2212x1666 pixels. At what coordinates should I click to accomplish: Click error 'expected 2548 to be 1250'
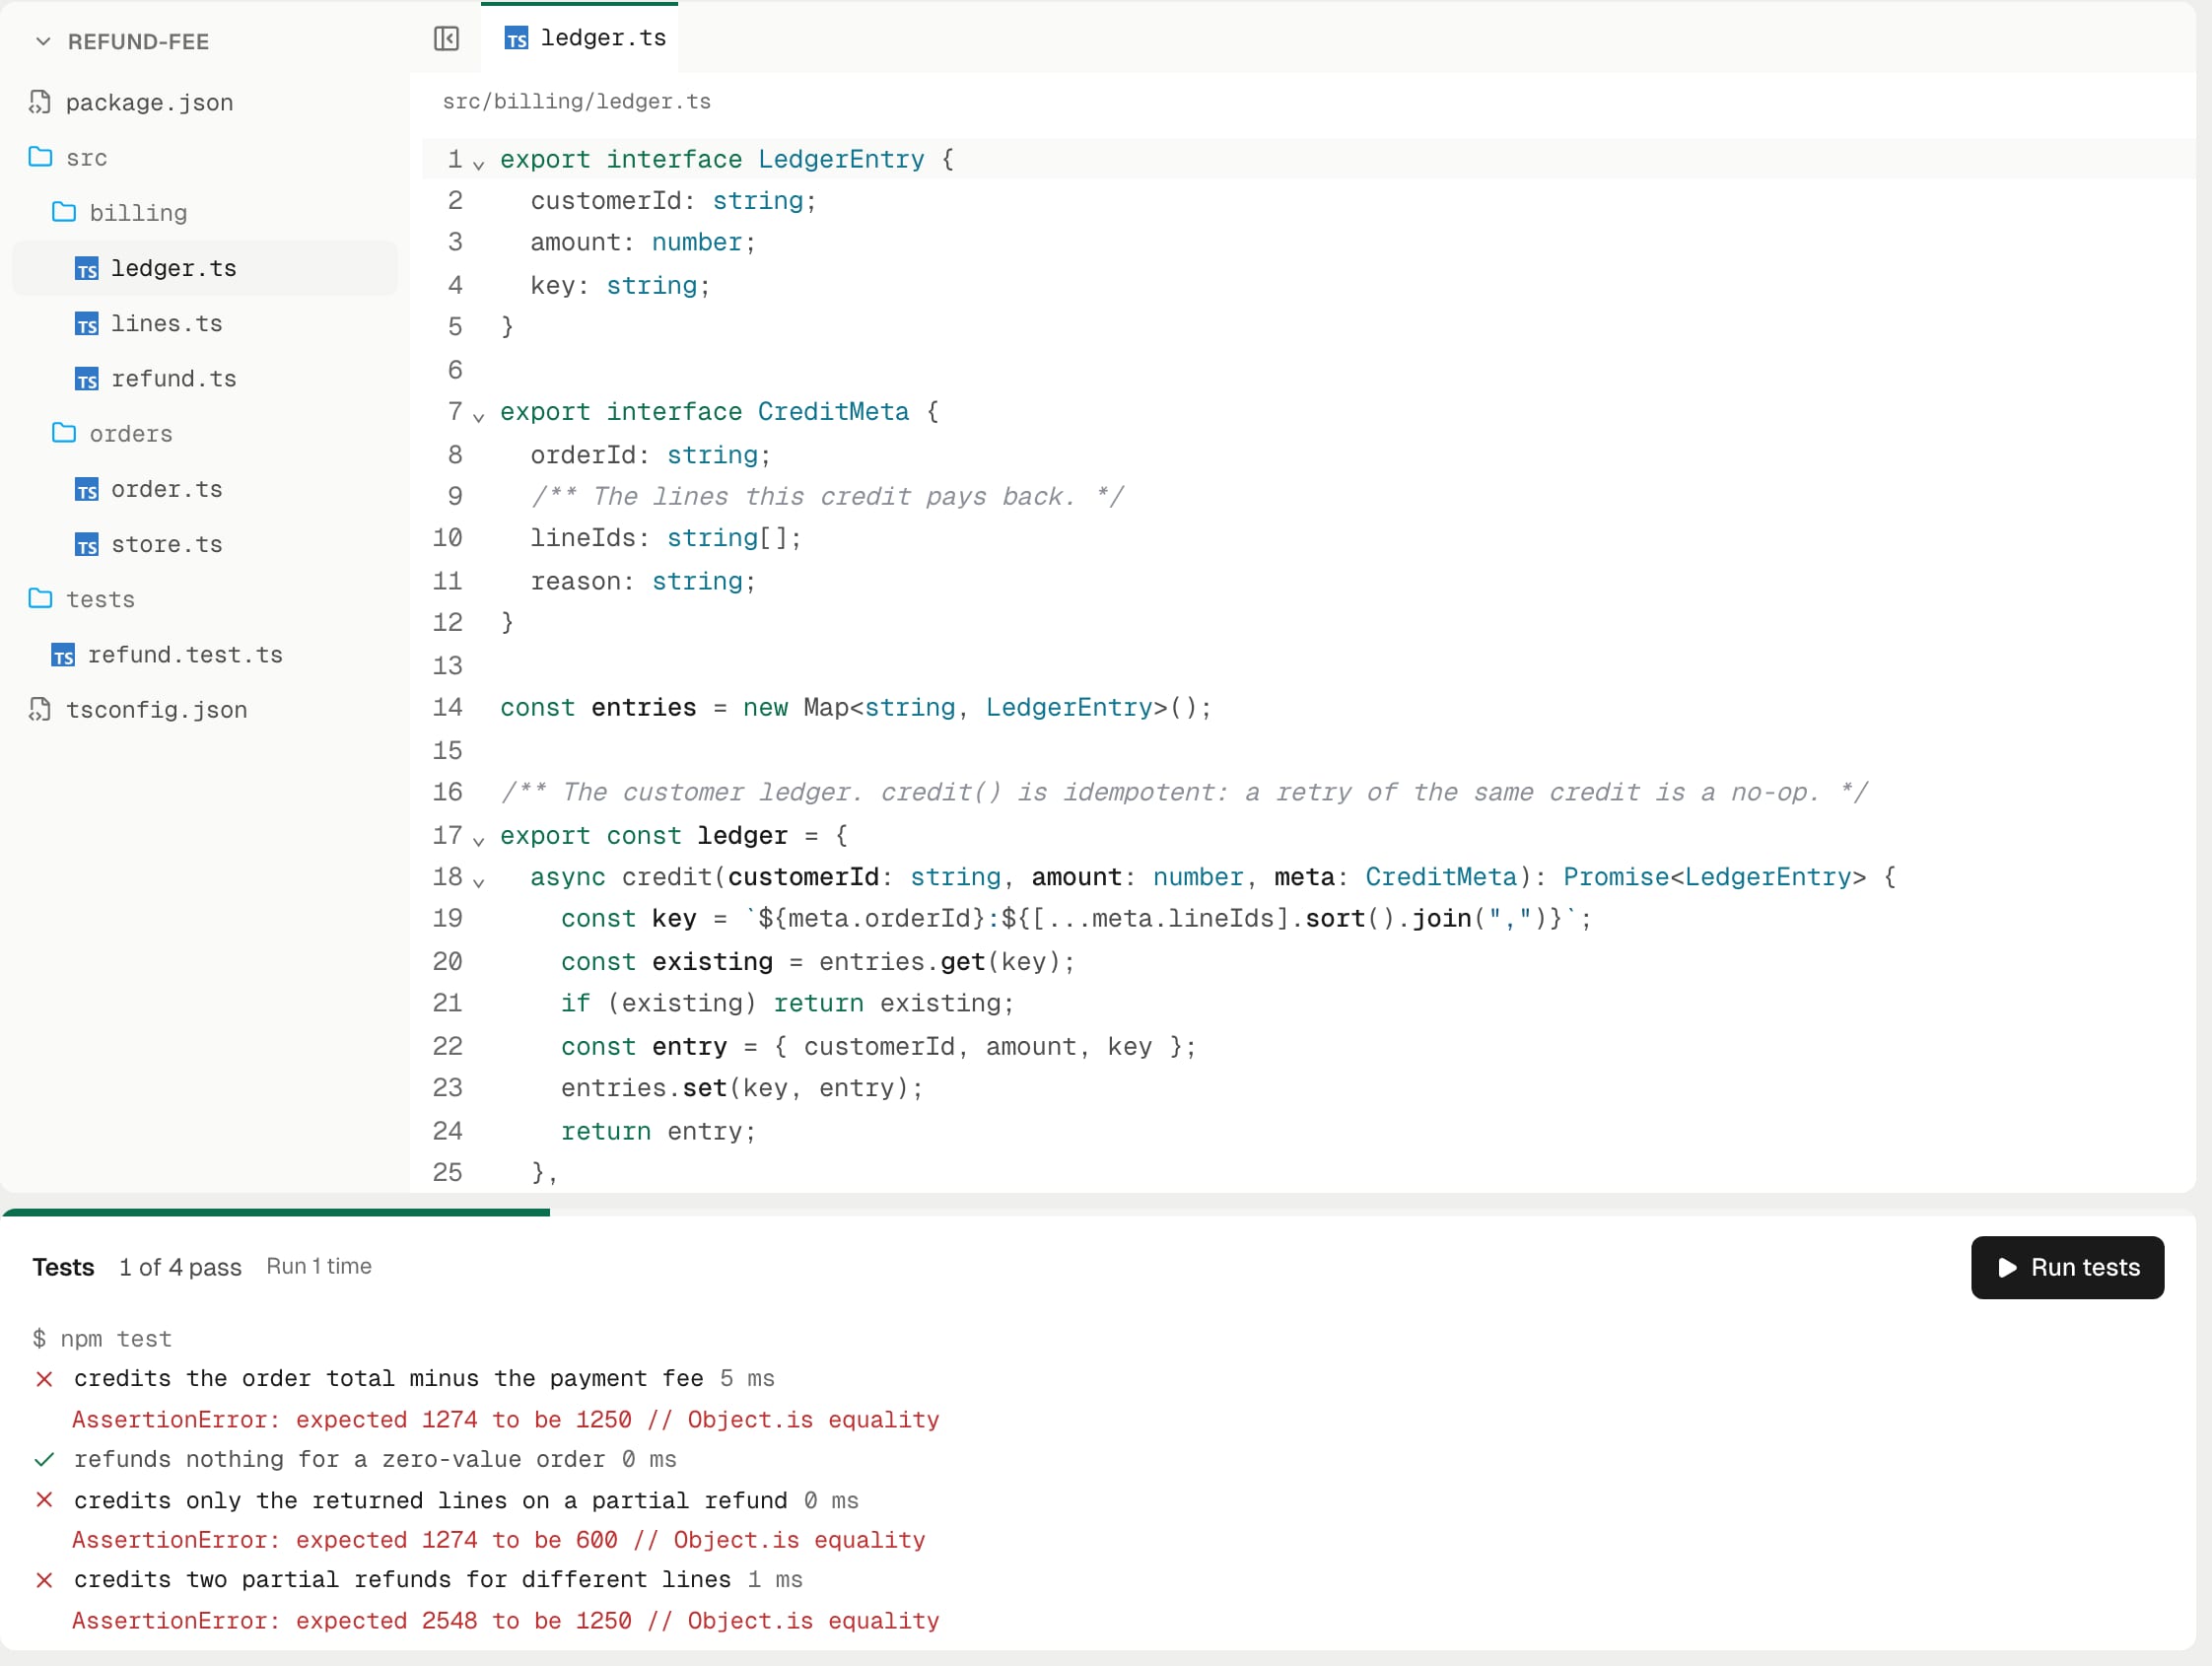(505, 1620)
